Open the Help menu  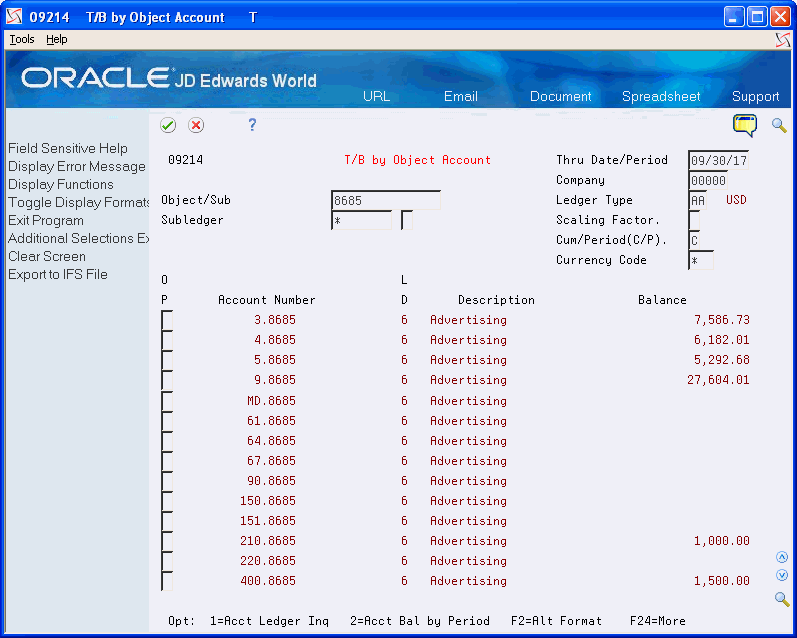56,39
